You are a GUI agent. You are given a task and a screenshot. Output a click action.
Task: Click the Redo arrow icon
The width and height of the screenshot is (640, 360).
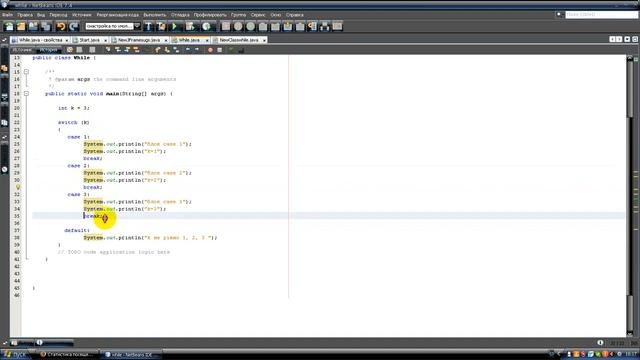(73, 27)
